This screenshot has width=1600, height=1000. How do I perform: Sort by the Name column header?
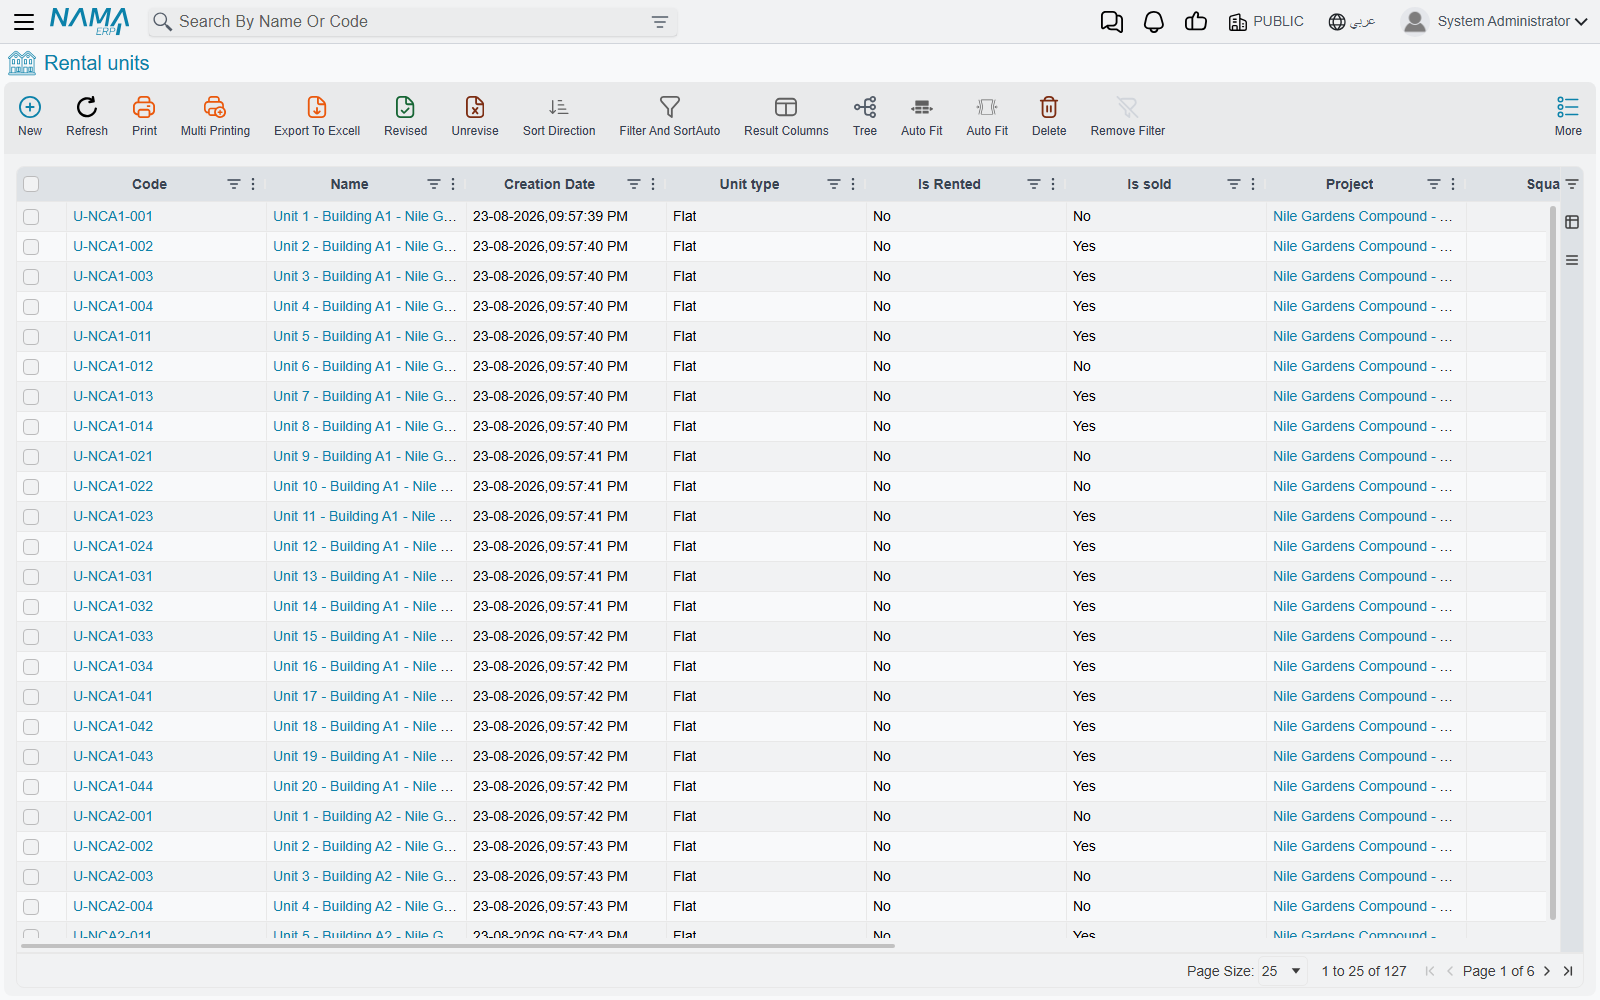[x=349, y=184]
